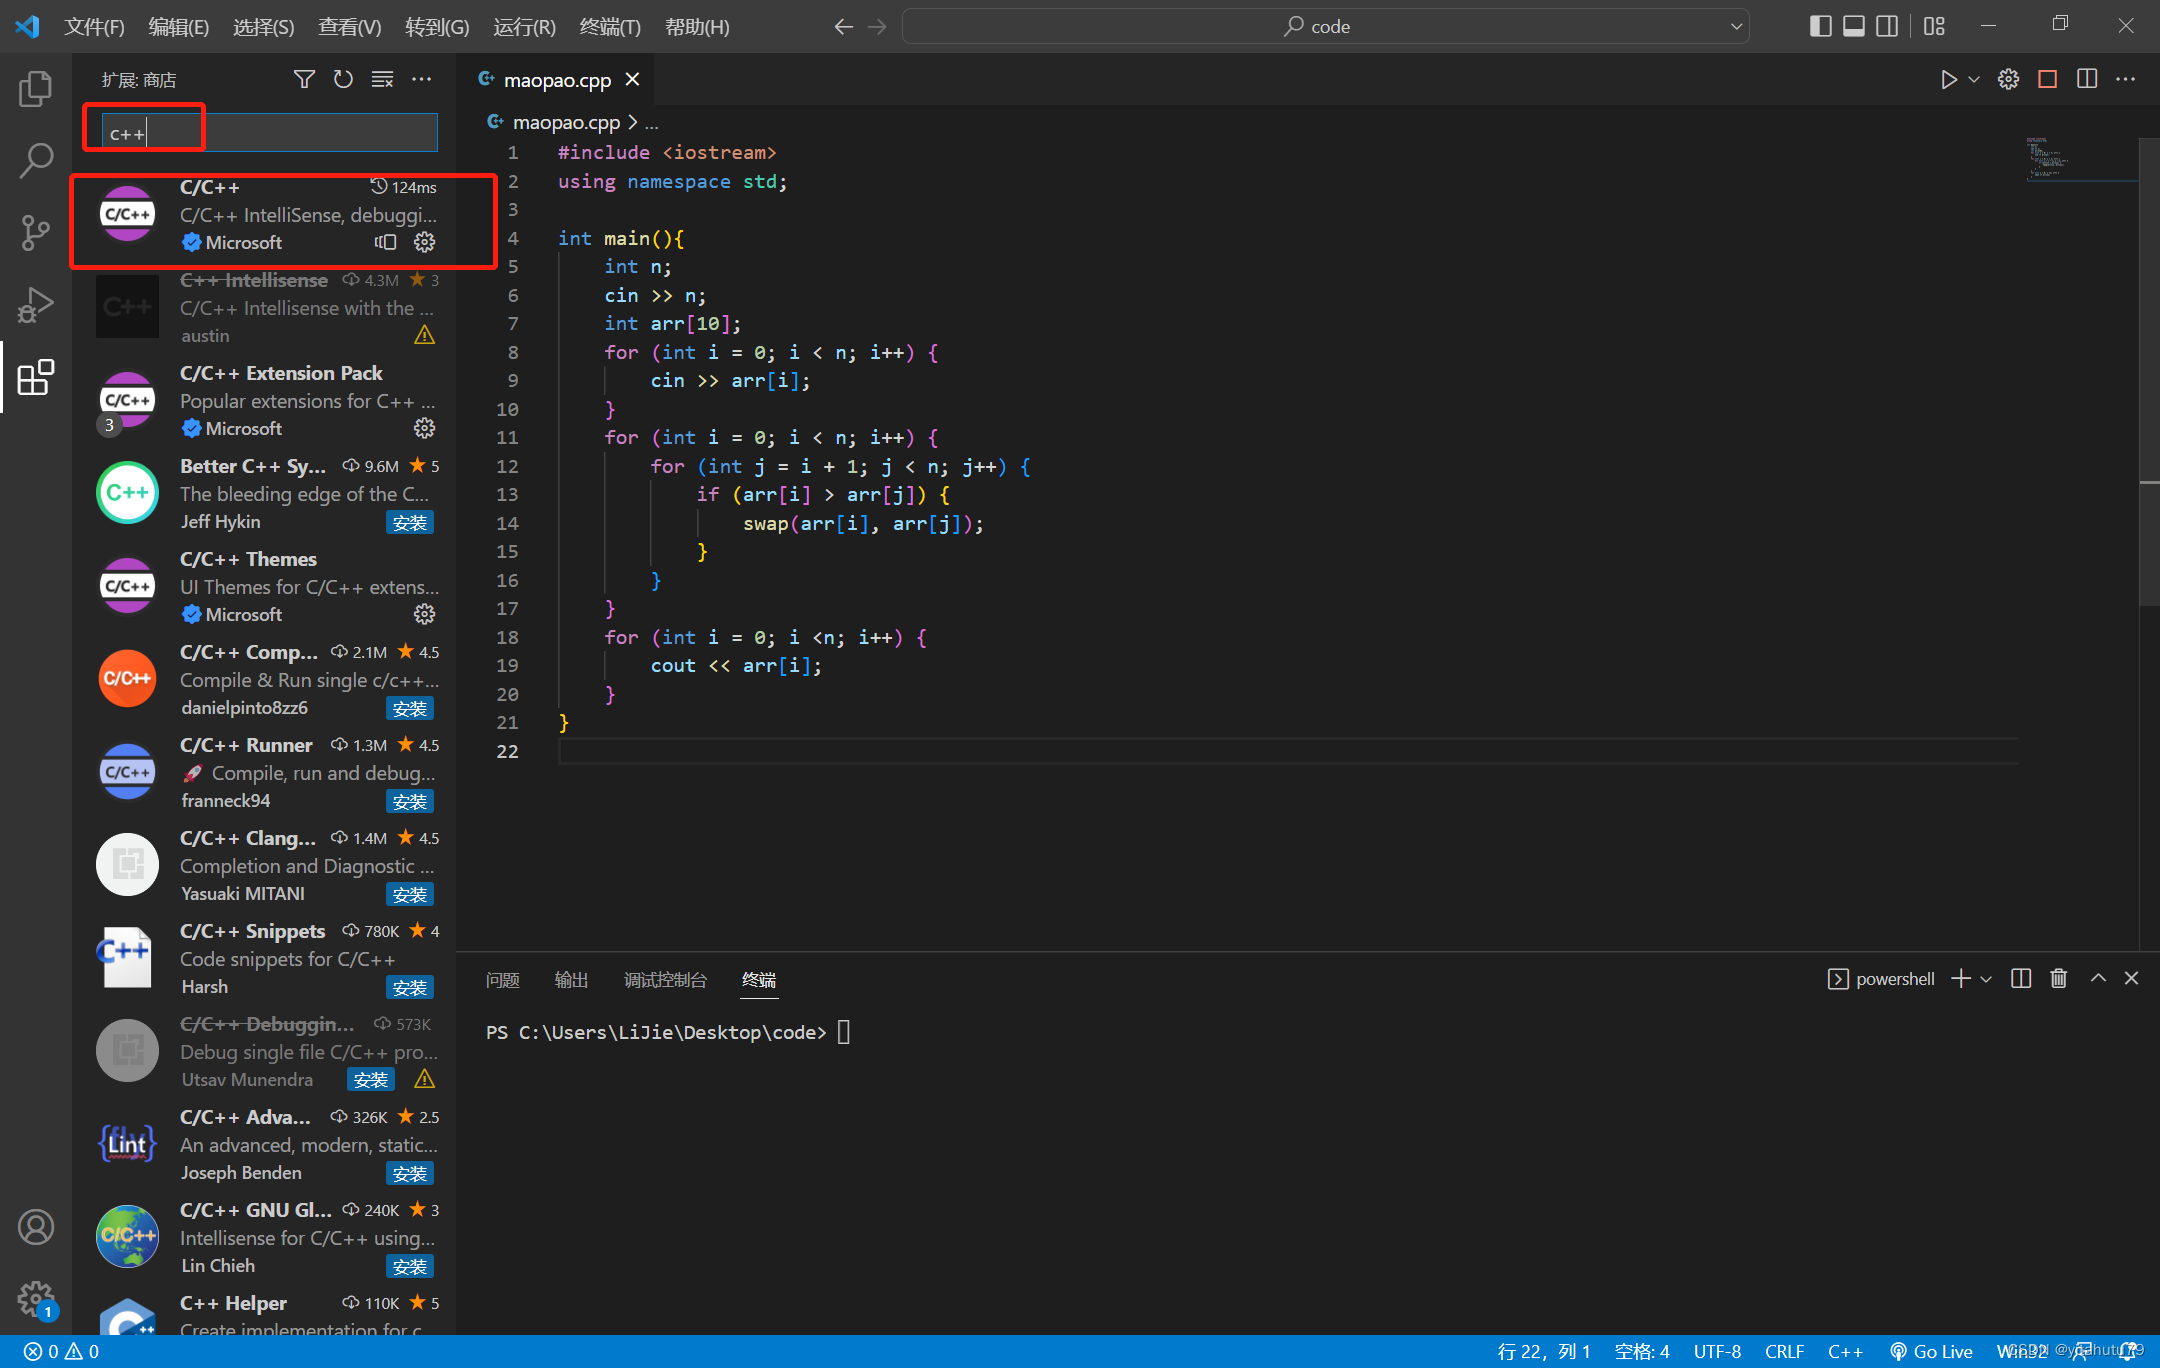The image size is (2160, 1368).
Task: Click command center search box
Action: coord(1325,26)
